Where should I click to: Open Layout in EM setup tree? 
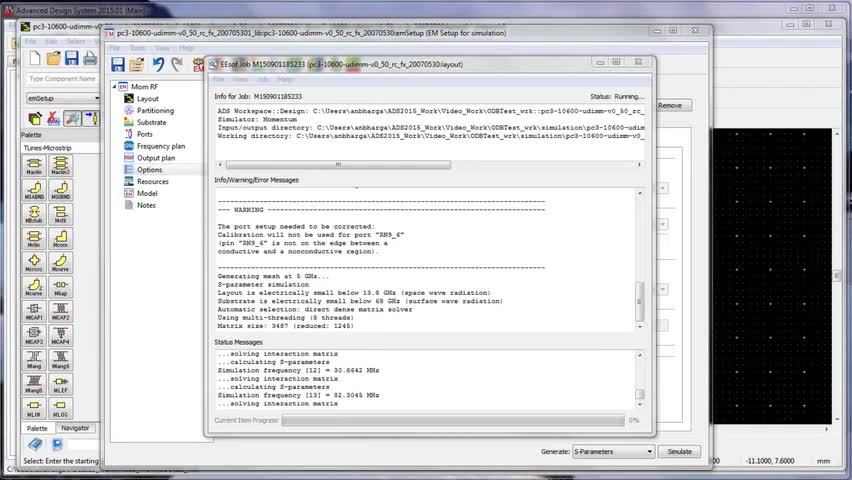[x=147, y=98]
